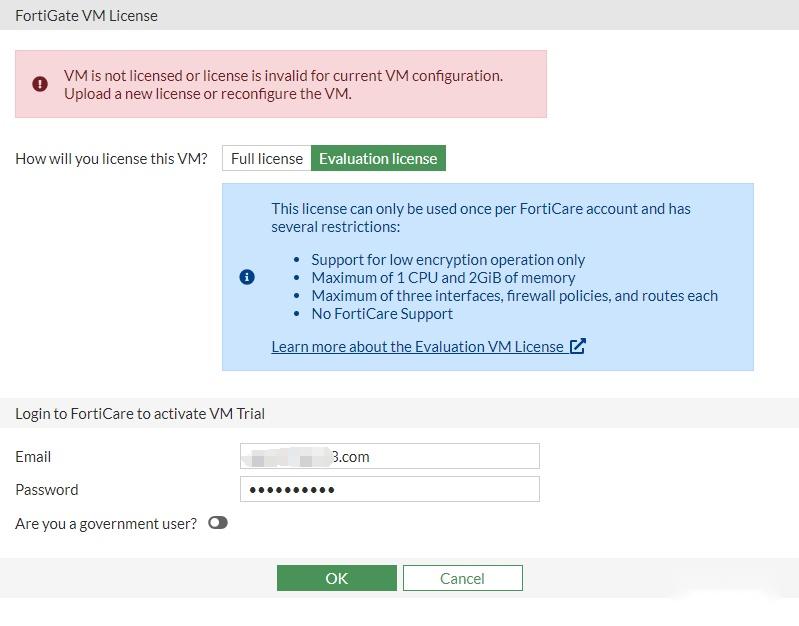Screen dimensions: 799x626
Task: Focus the Password input field
Action: (390, 489)
